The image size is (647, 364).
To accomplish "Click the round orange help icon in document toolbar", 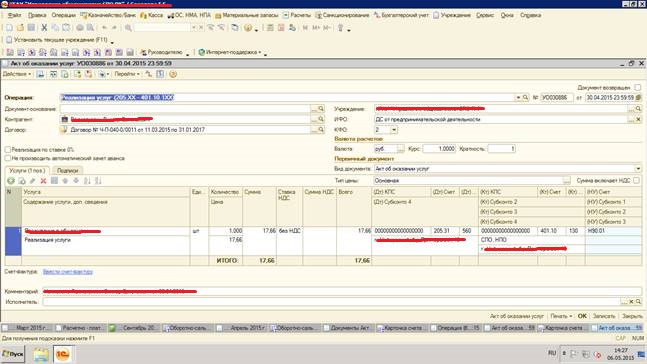I will click(x=173, y=74).
